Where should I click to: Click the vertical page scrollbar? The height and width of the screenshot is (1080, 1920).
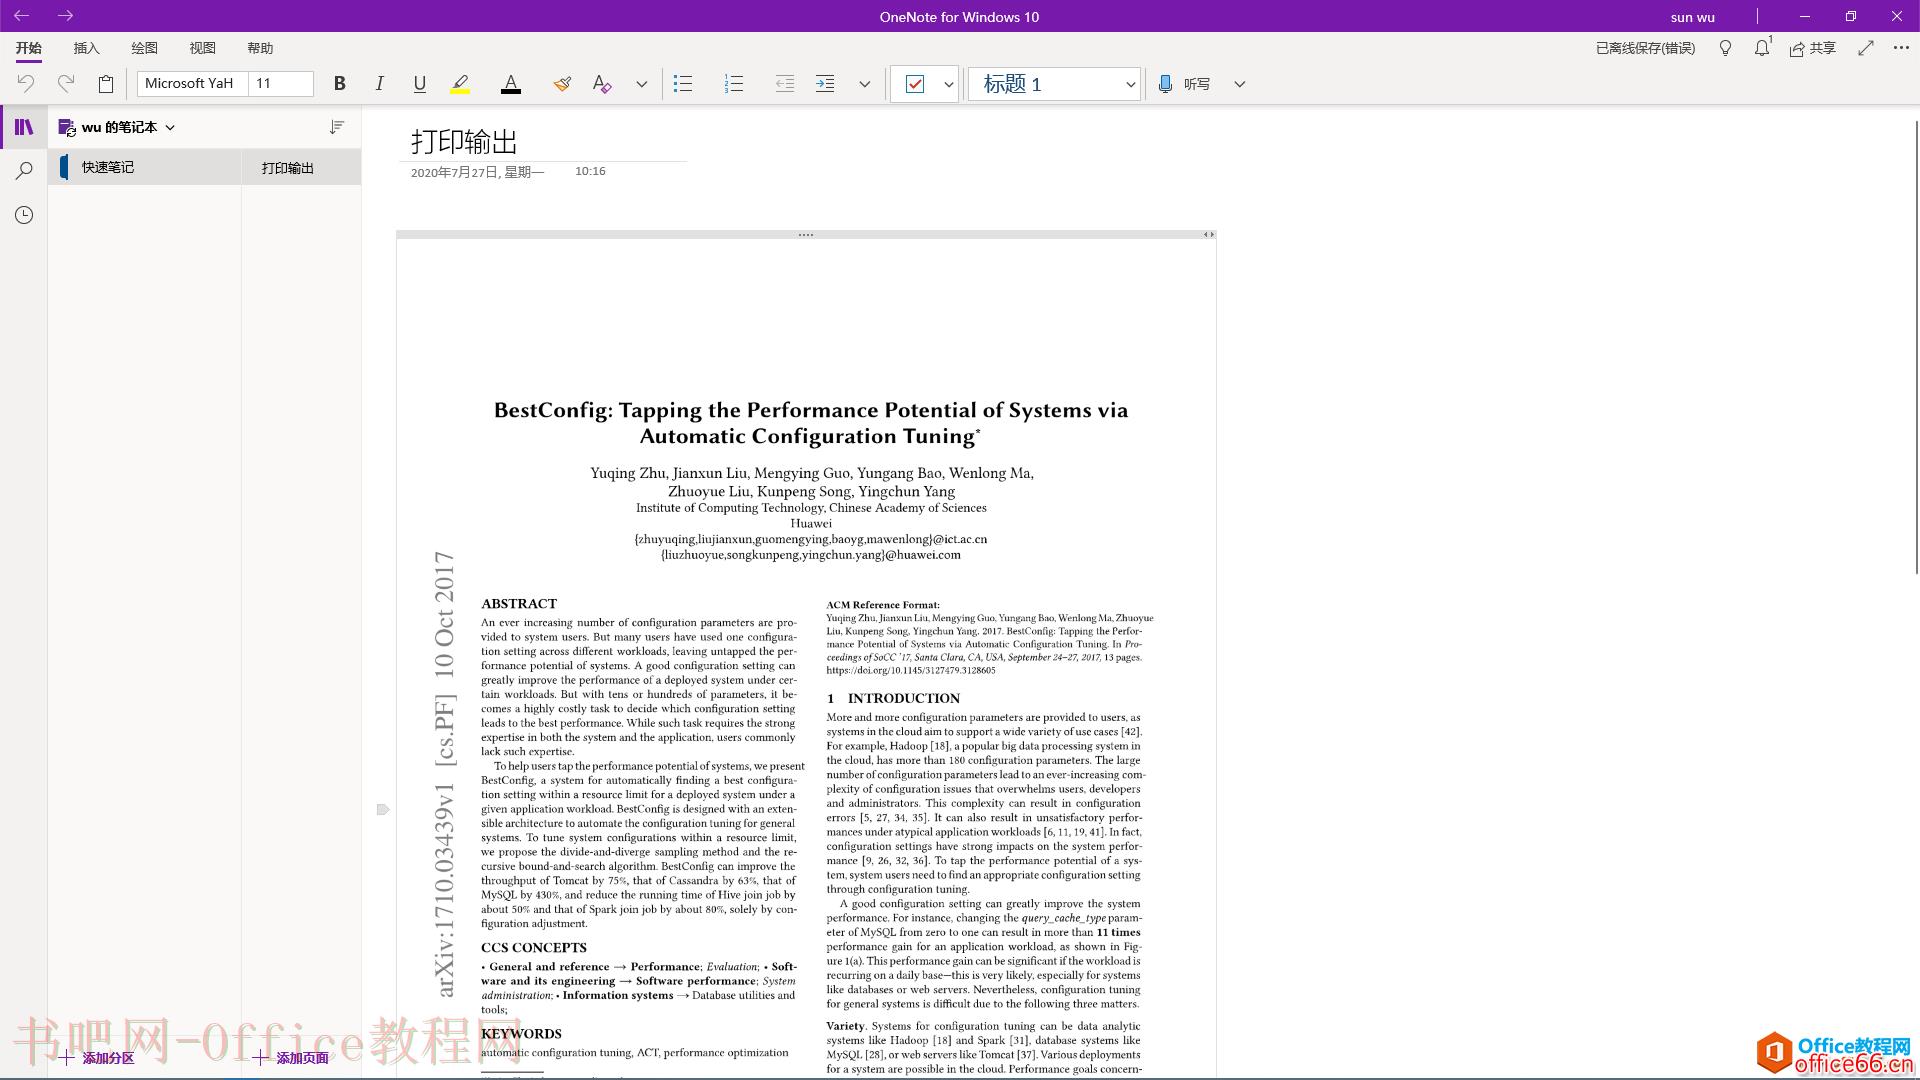1916,345
